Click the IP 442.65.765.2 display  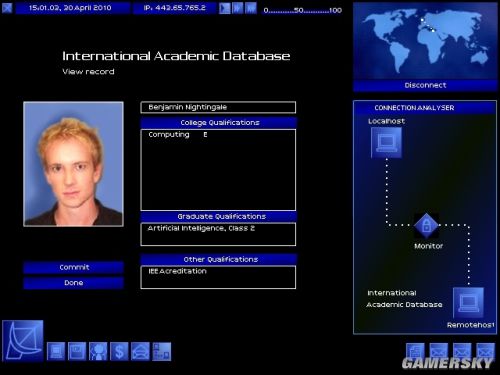point(175,8)
